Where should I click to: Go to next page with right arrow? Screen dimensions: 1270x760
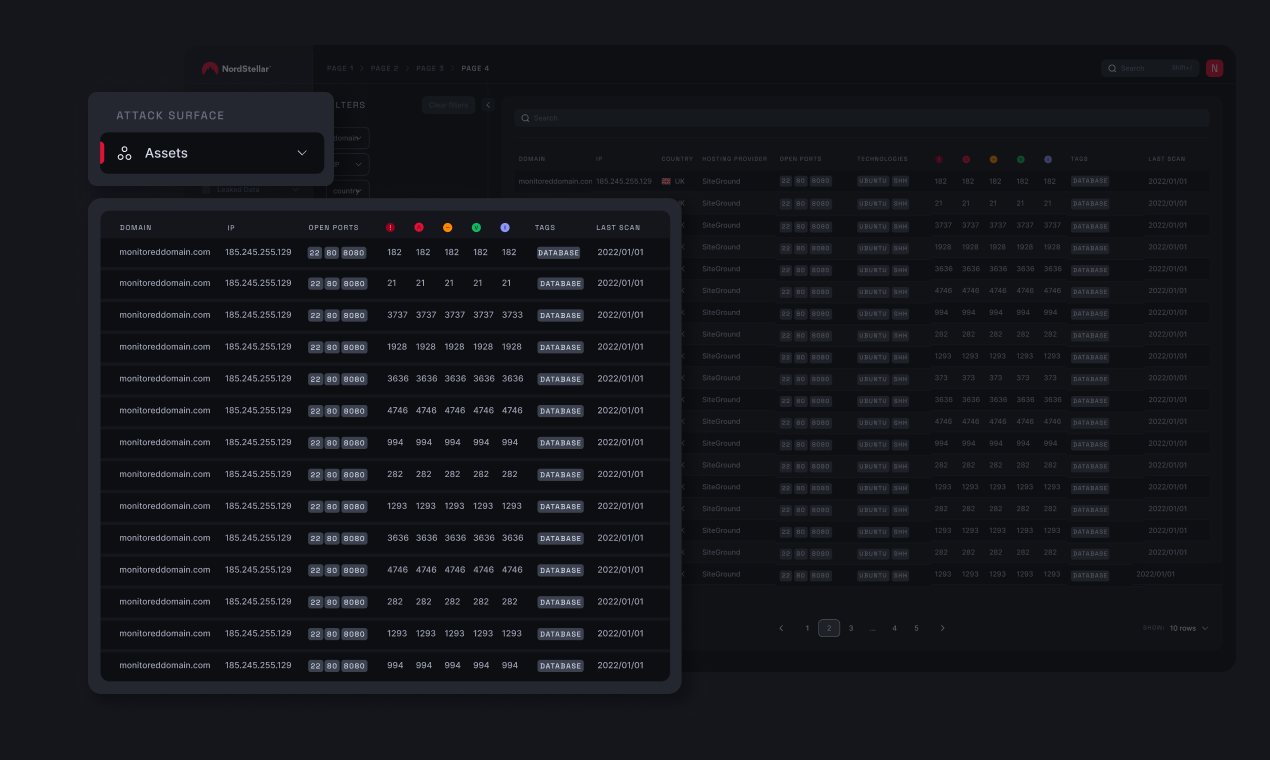[x=942, y=628]
